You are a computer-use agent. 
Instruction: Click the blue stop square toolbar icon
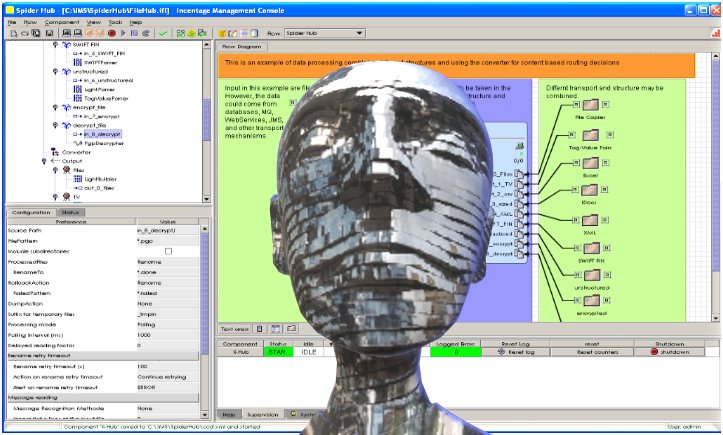tap(134, 33)
